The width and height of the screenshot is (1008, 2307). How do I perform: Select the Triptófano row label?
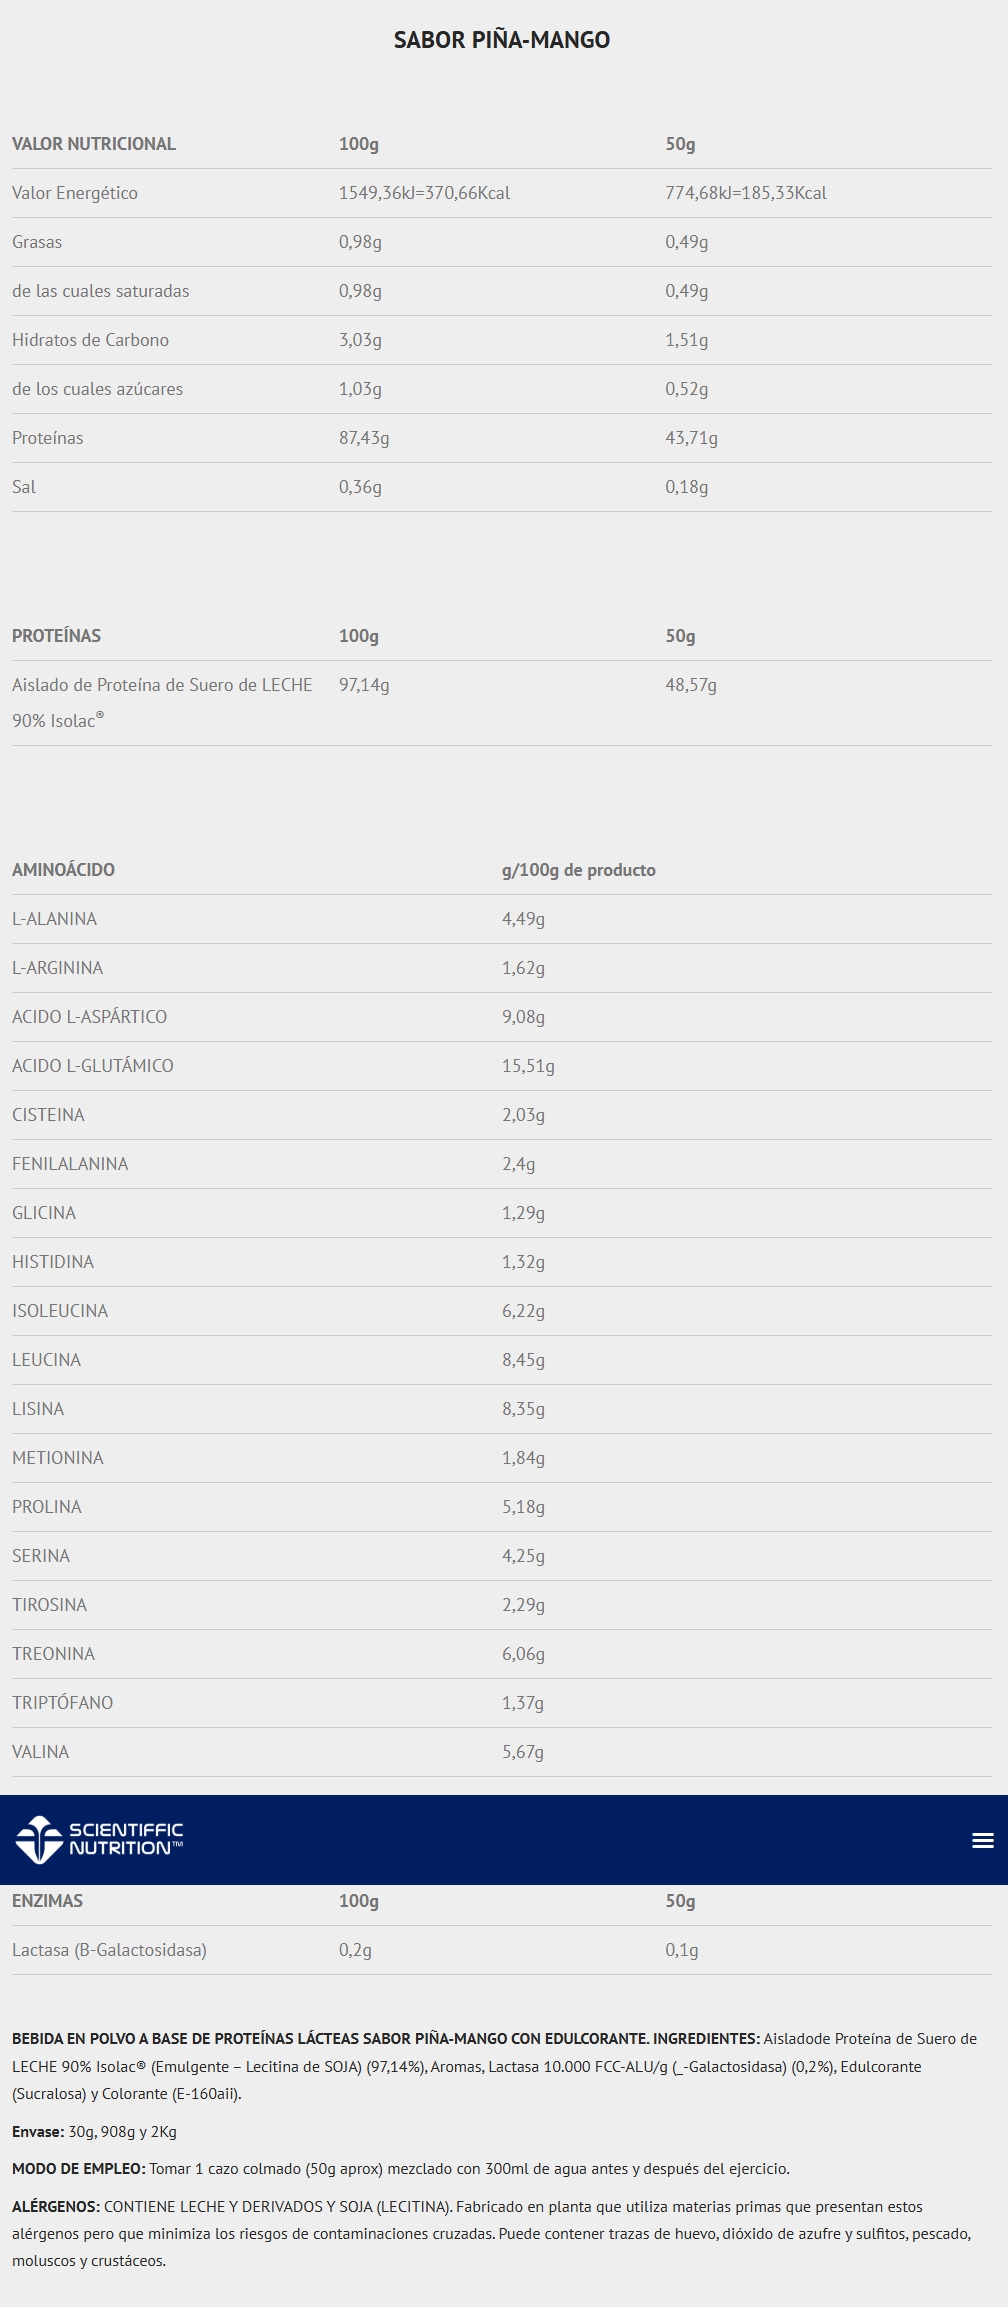click(62, 1703)
